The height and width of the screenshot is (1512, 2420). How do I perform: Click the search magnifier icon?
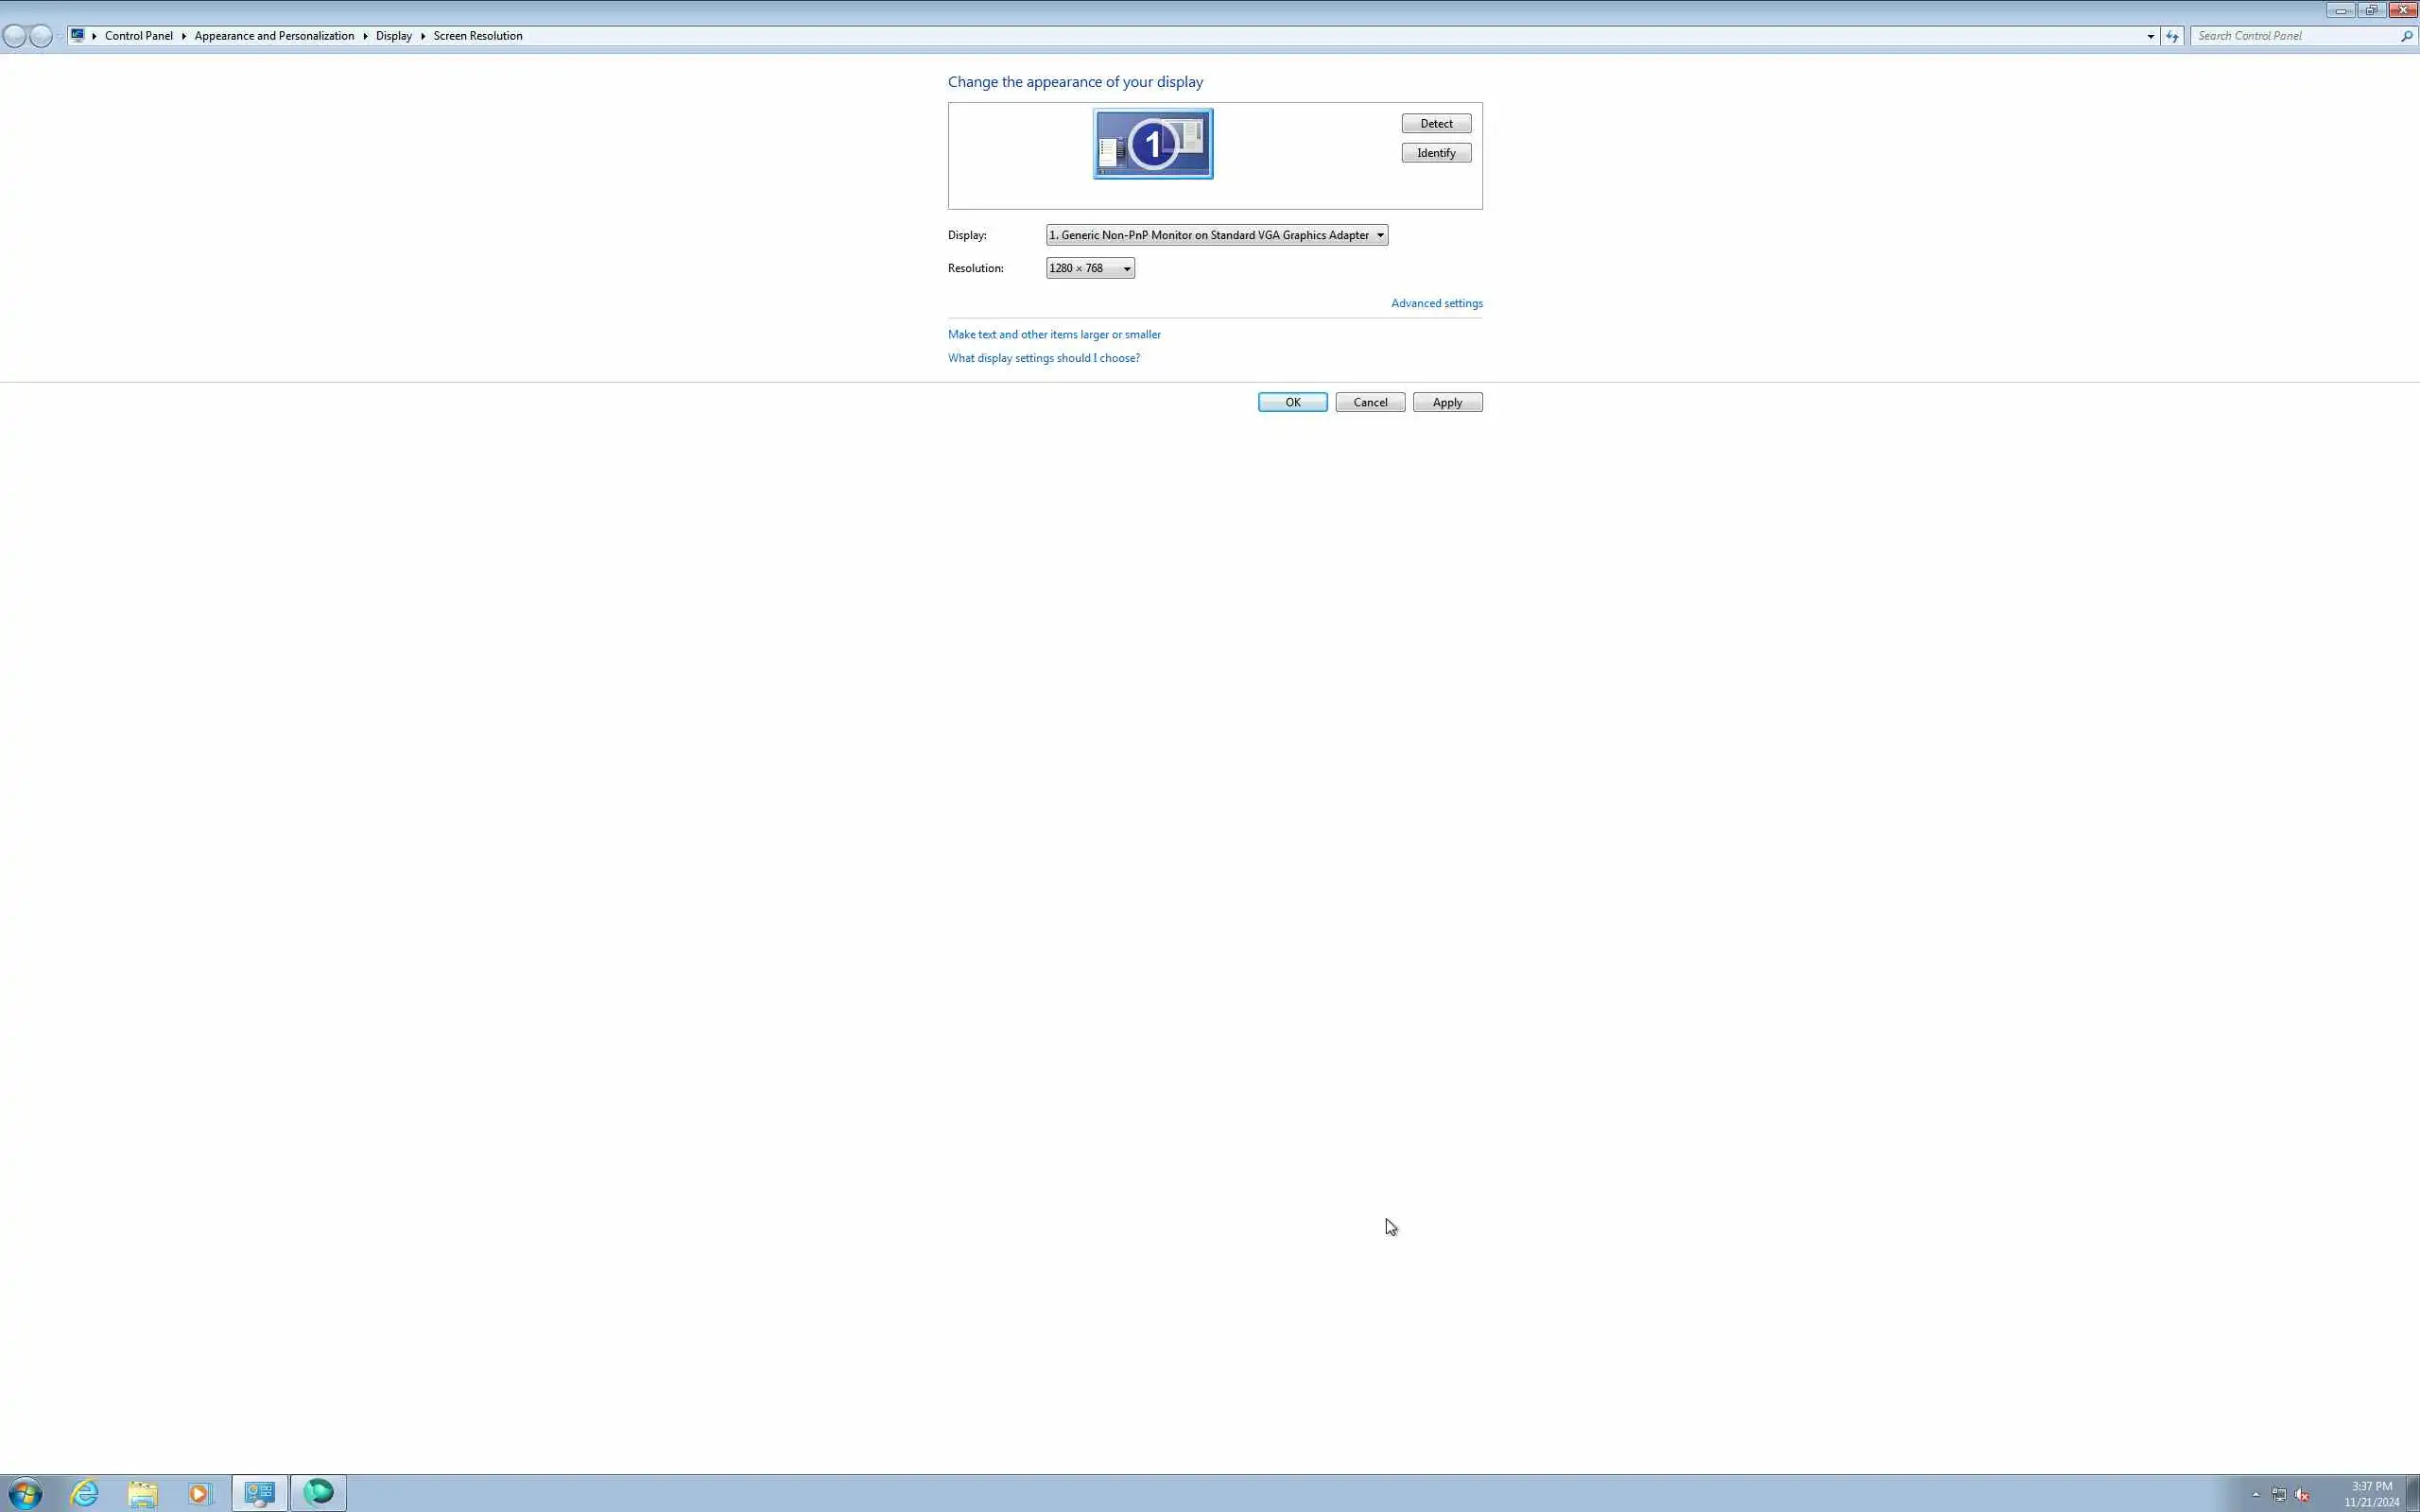[x=2406, y=36]
